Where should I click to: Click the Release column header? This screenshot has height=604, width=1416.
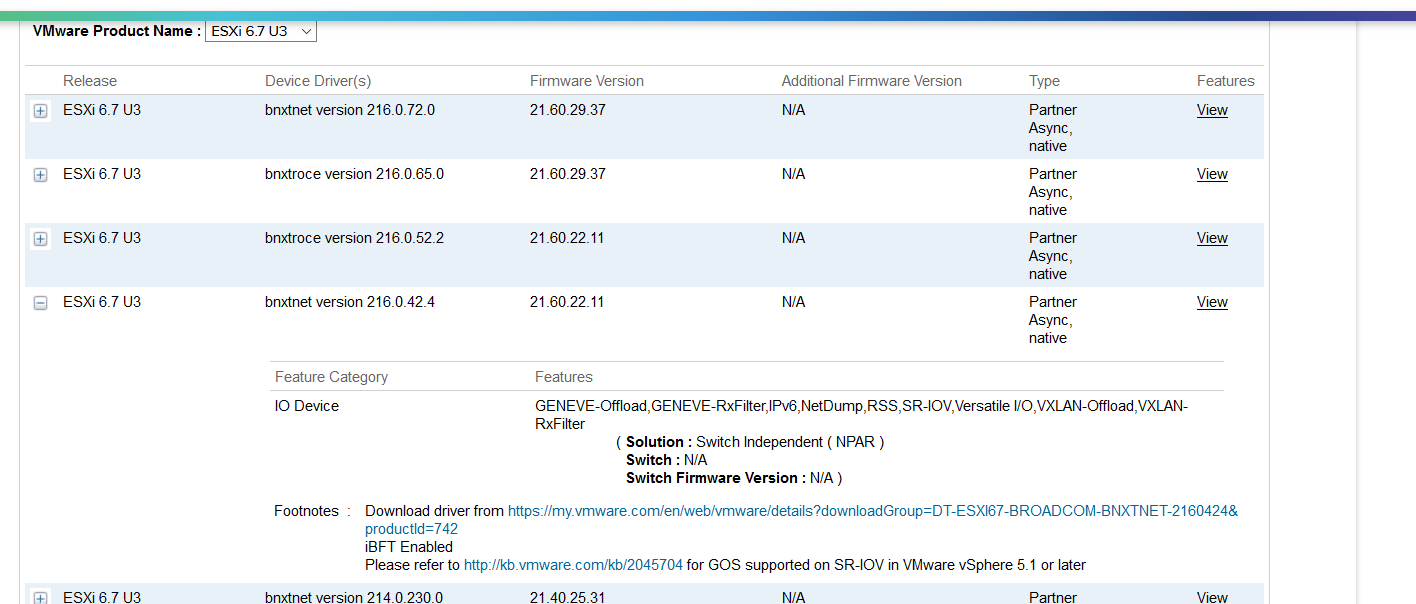coord(90,81)
